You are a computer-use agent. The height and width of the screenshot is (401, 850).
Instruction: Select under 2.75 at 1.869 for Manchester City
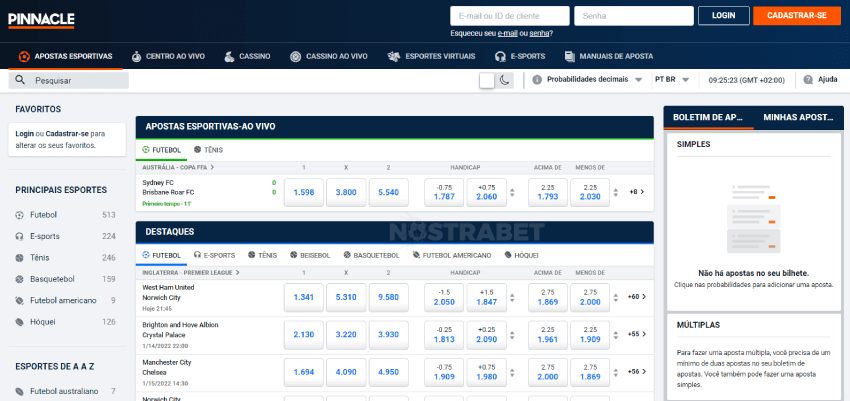[x=590, y=372]
